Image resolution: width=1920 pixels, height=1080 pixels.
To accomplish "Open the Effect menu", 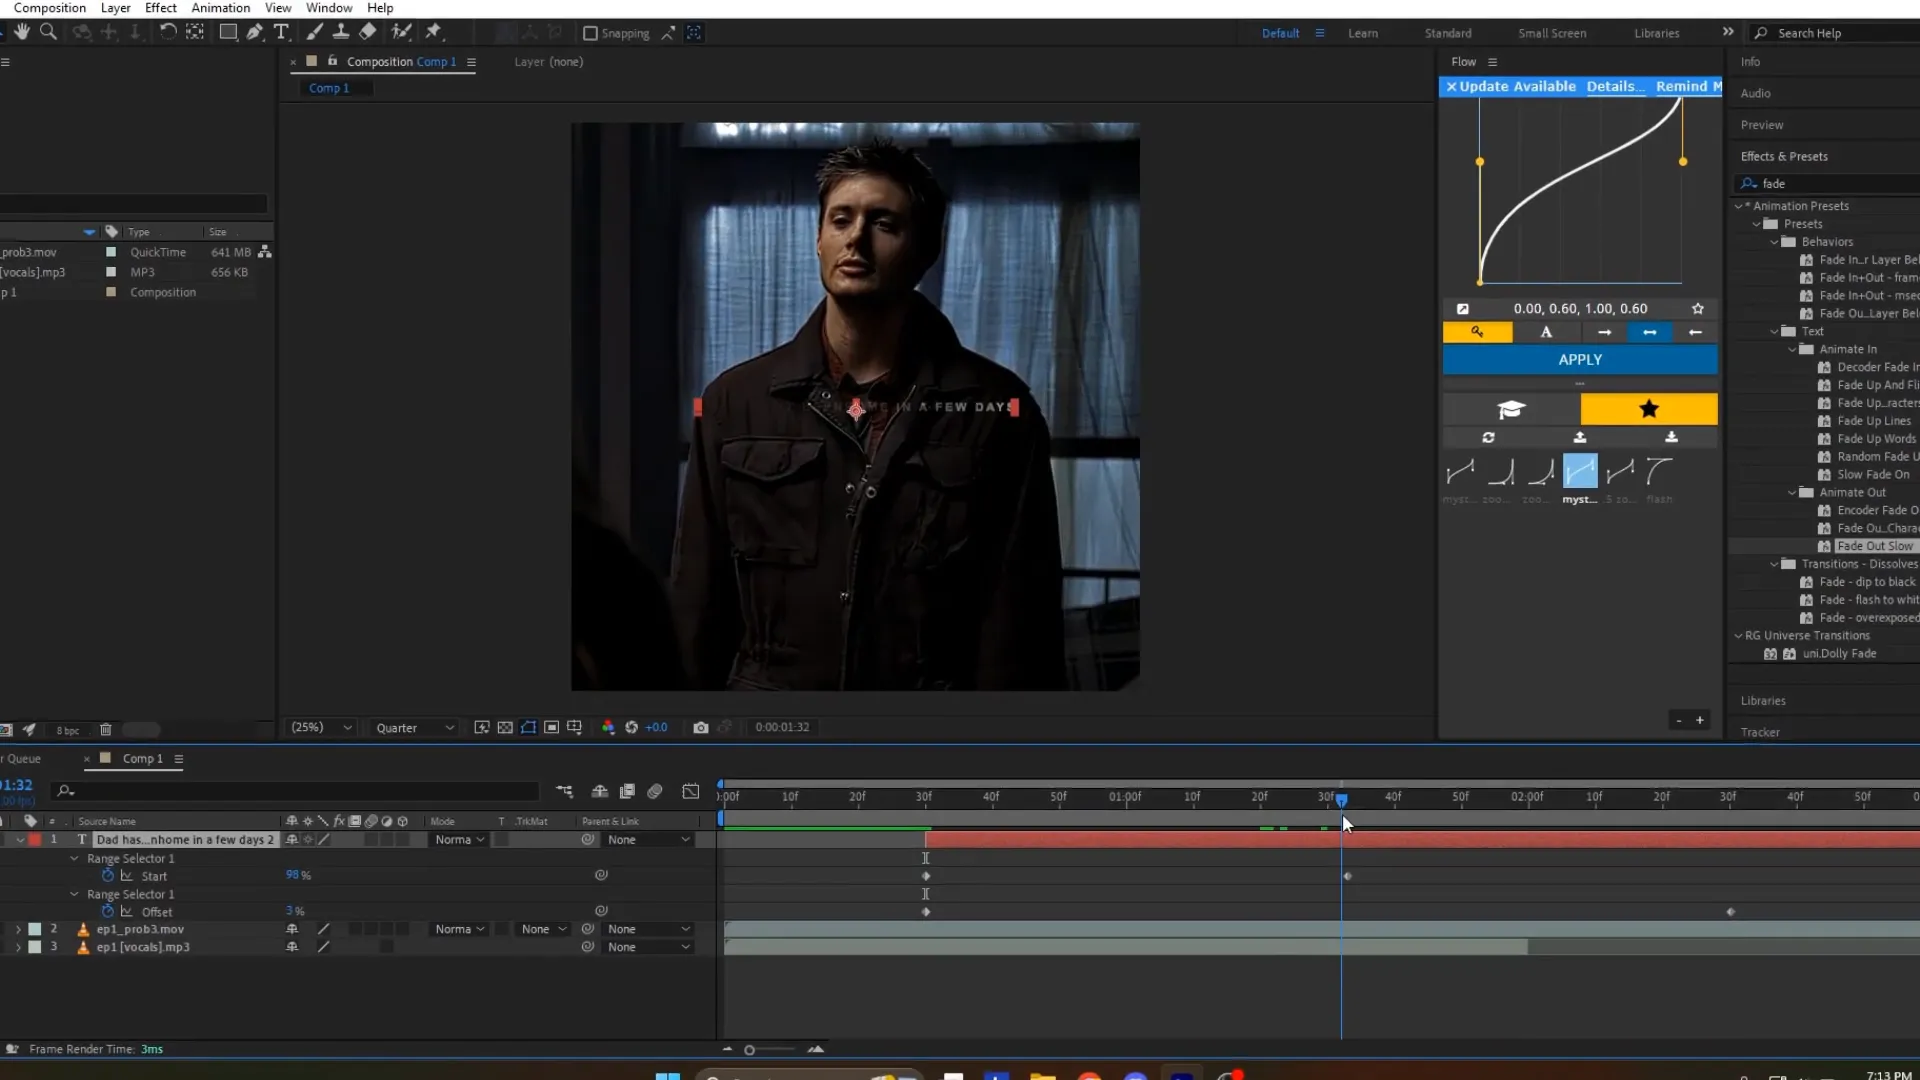I will 161,8.
